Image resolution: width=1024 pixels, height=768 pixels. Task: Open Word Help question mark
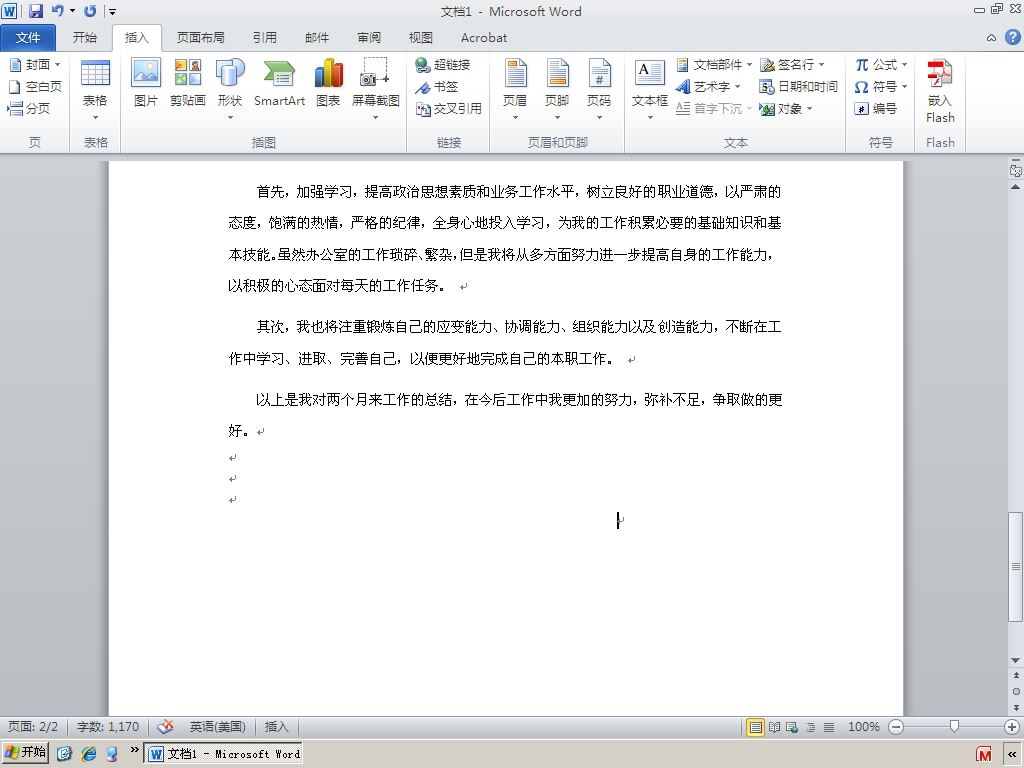tap(1012, 37)
